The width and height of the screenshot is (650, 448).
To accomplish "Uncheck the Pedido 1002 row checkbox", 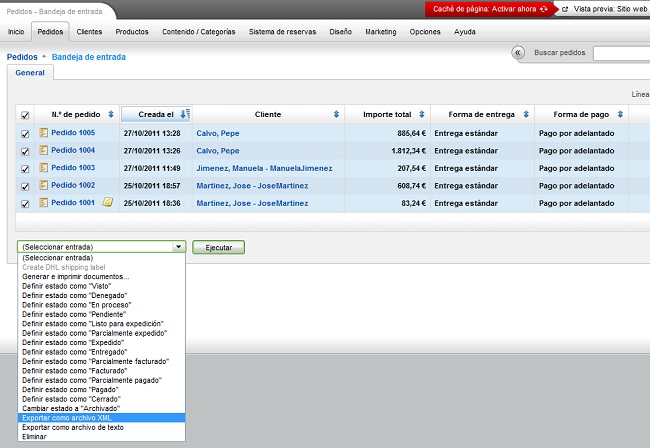I will [x=25, y=186].
